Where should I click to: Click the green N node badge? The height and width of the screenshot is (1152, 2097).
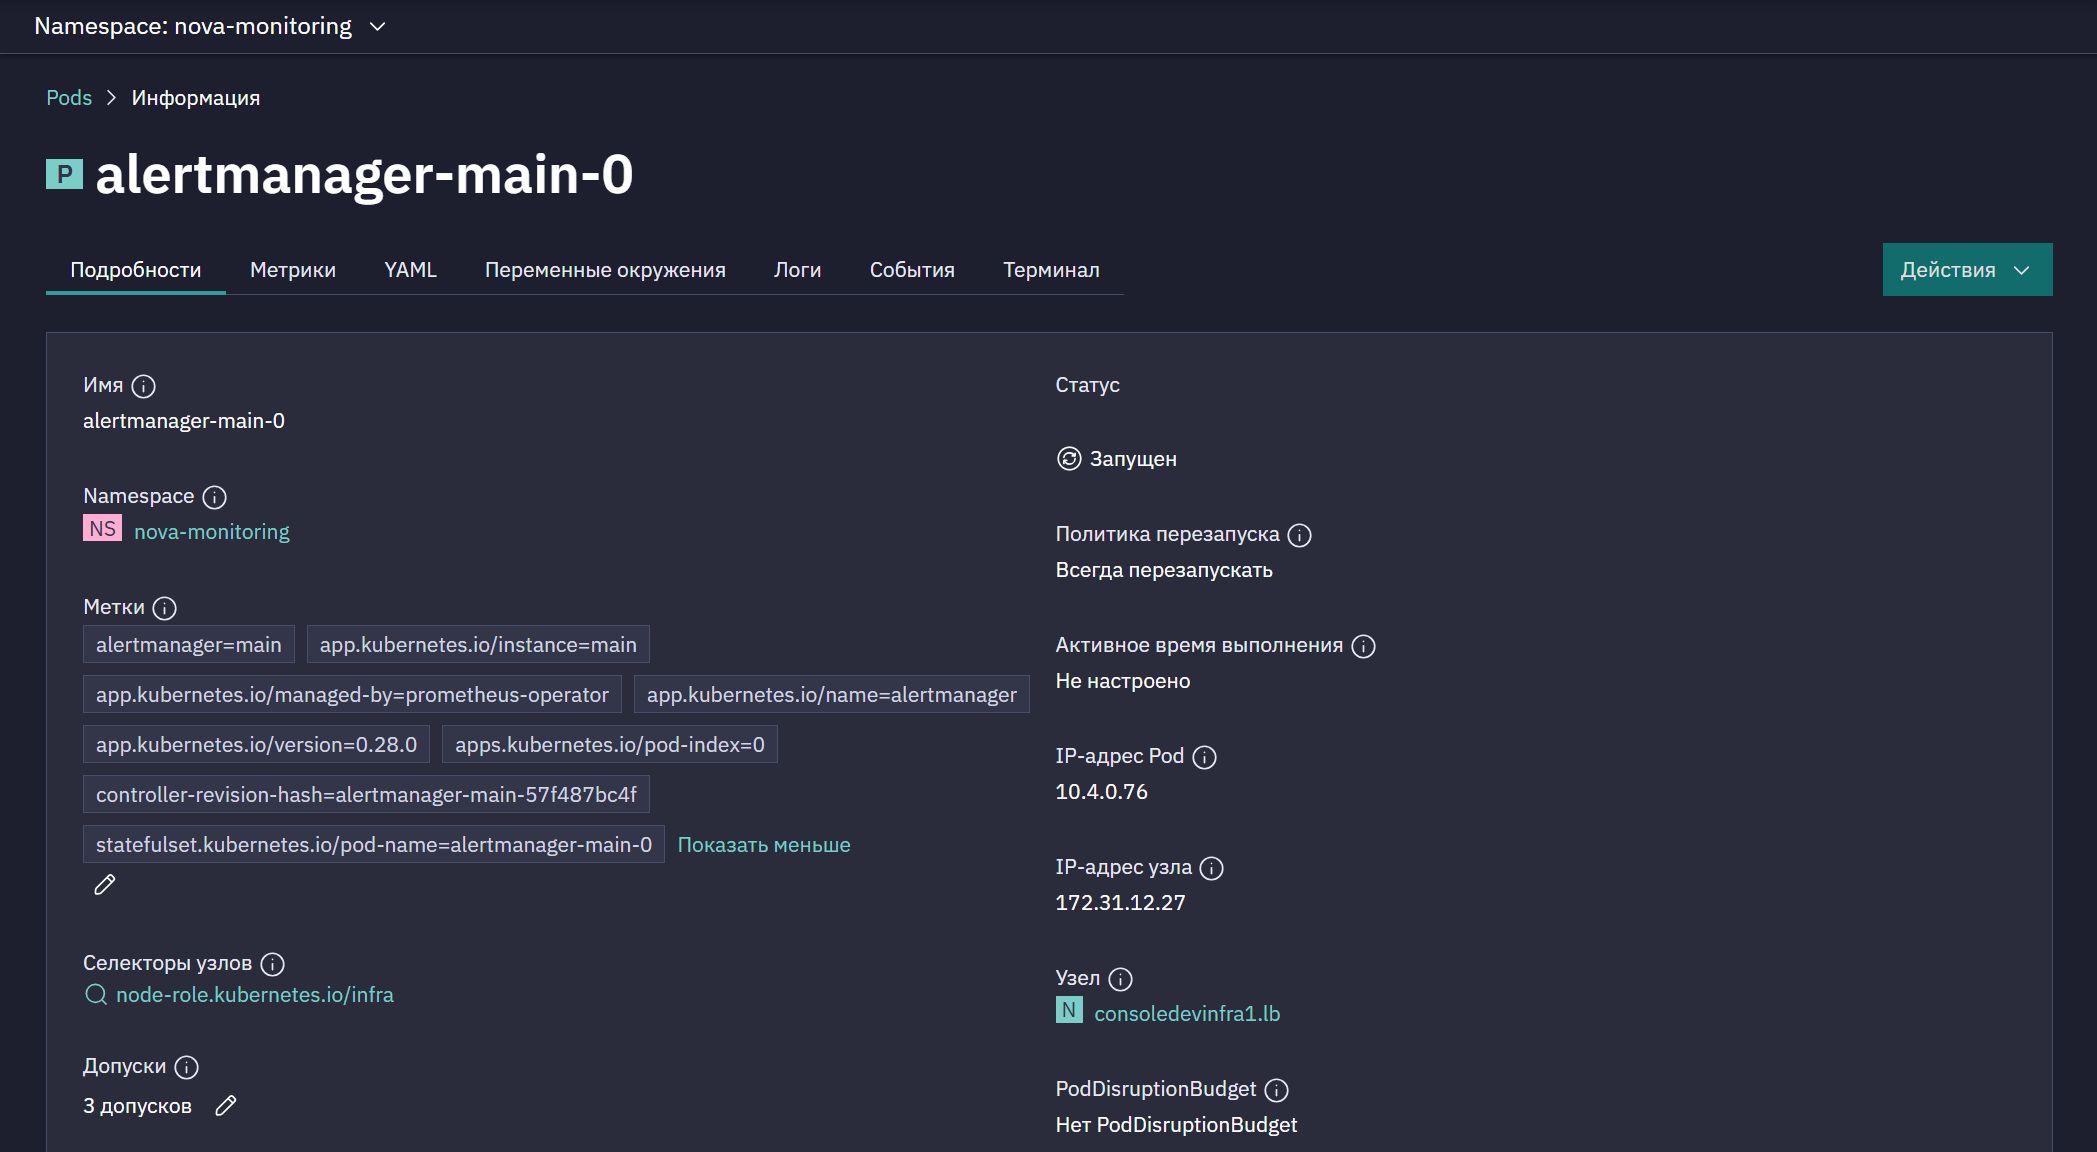[x=1069, y=1010]
